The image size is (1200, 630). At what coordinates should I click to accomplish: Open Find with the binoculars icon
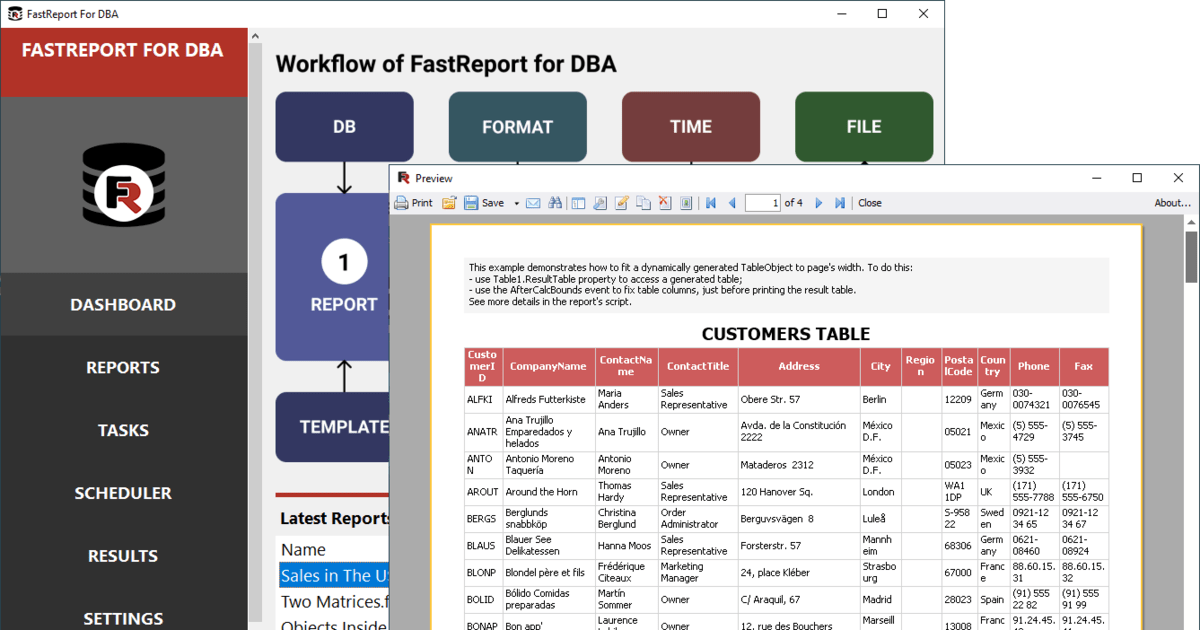(x=554, y=203)
